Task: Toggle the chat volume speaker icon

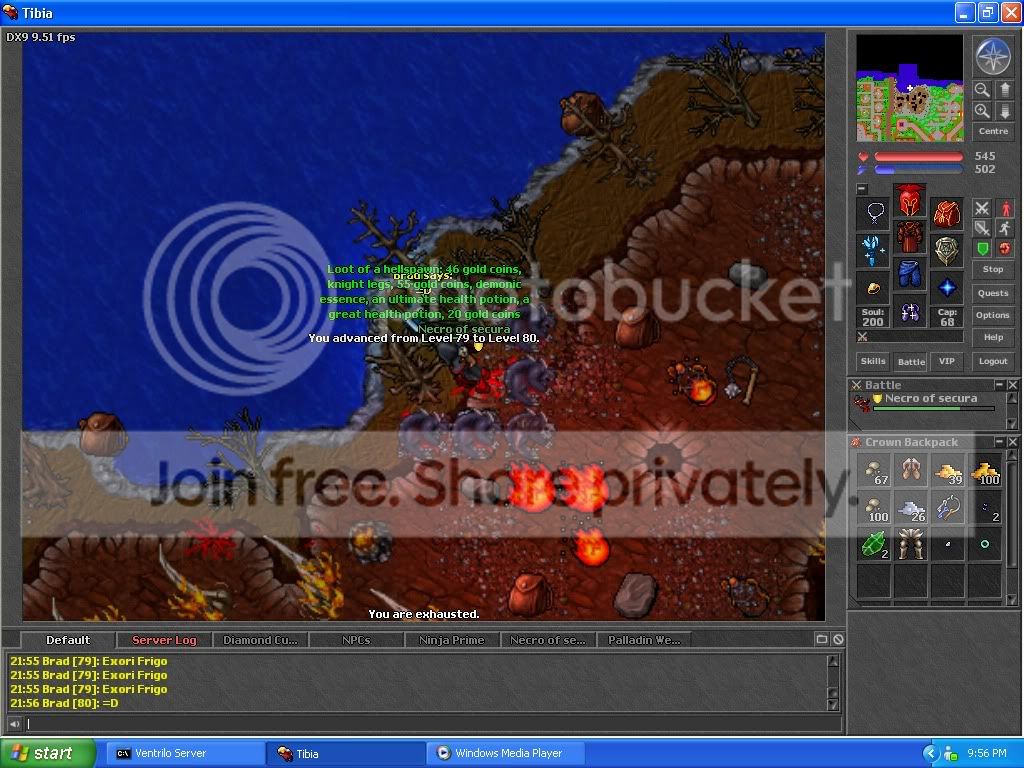Action: [14, 724]
